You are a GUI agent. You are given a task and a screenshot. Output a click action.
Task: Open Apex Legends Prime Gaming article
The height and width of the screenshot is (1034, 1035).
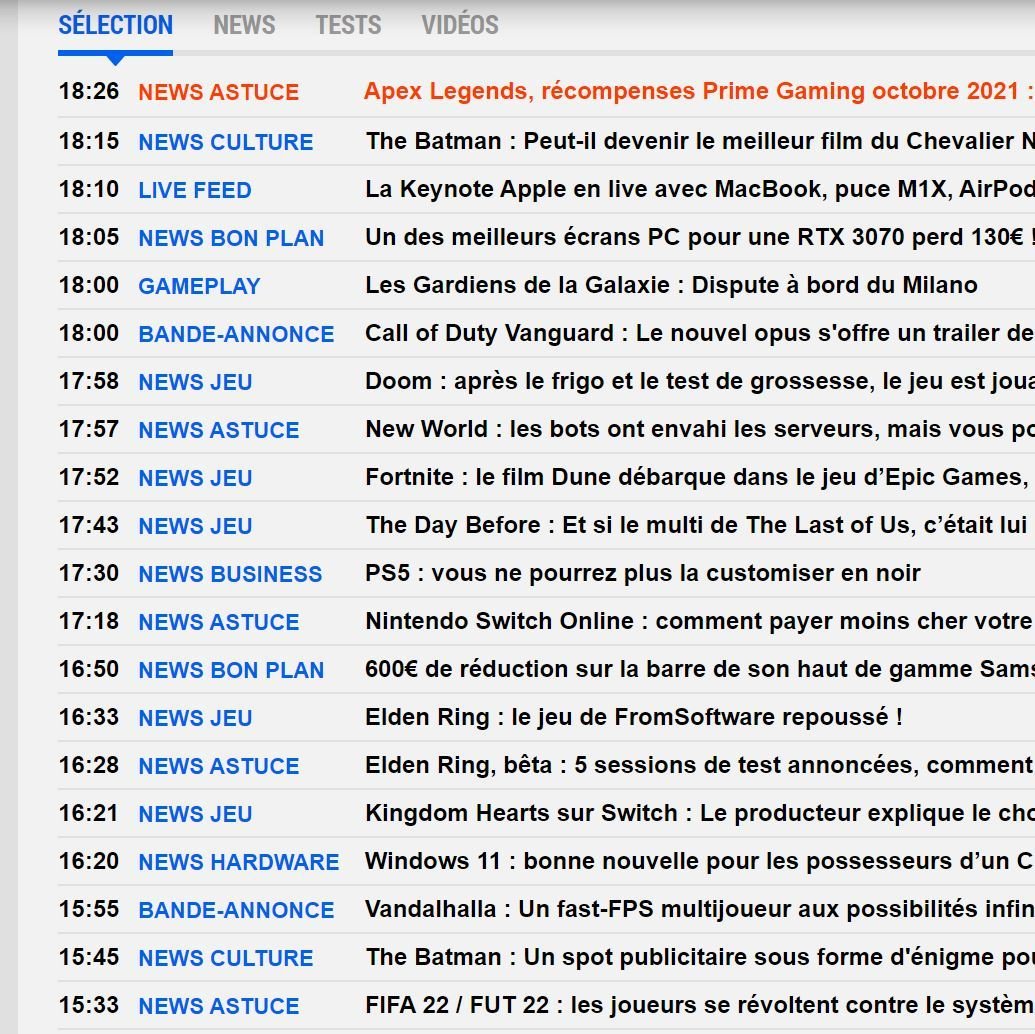(x=699, y=91)
